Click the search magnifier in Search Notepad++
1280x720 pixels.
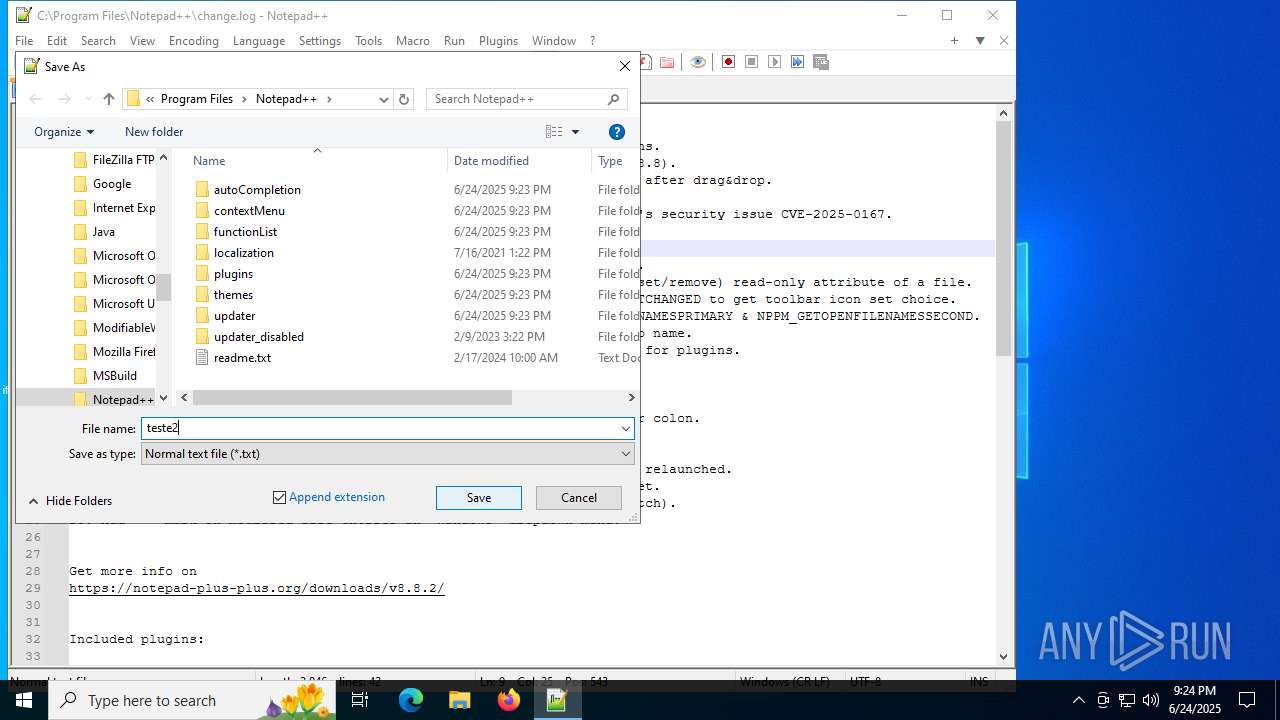614,99
